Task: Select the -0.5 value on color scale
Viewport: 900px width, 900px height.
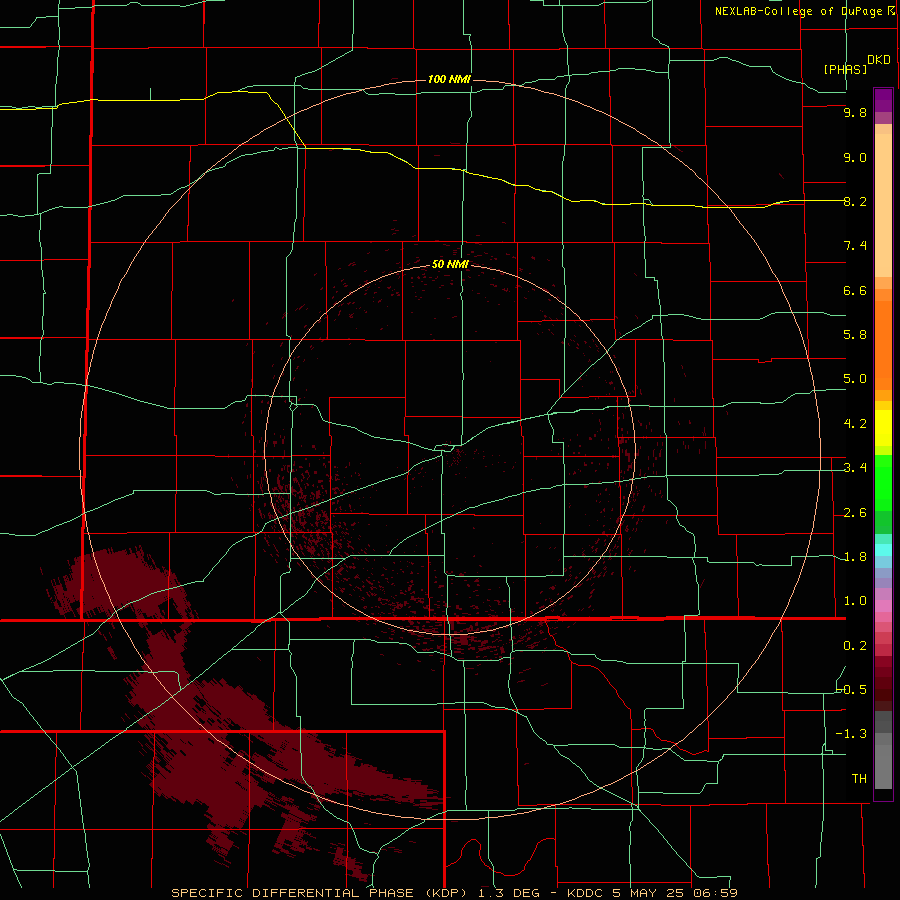Action: tap(852, 690)
